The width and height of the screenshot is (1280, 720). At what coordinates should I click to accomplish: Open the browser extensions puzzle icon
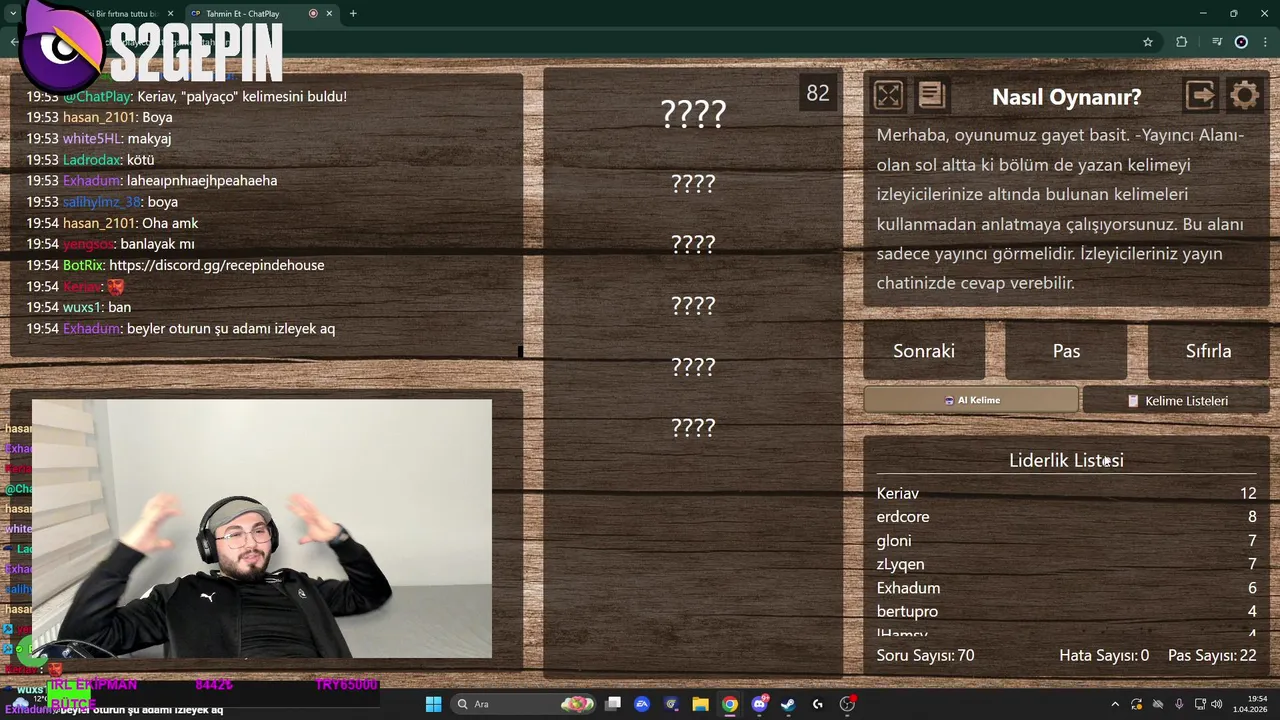1182,42
